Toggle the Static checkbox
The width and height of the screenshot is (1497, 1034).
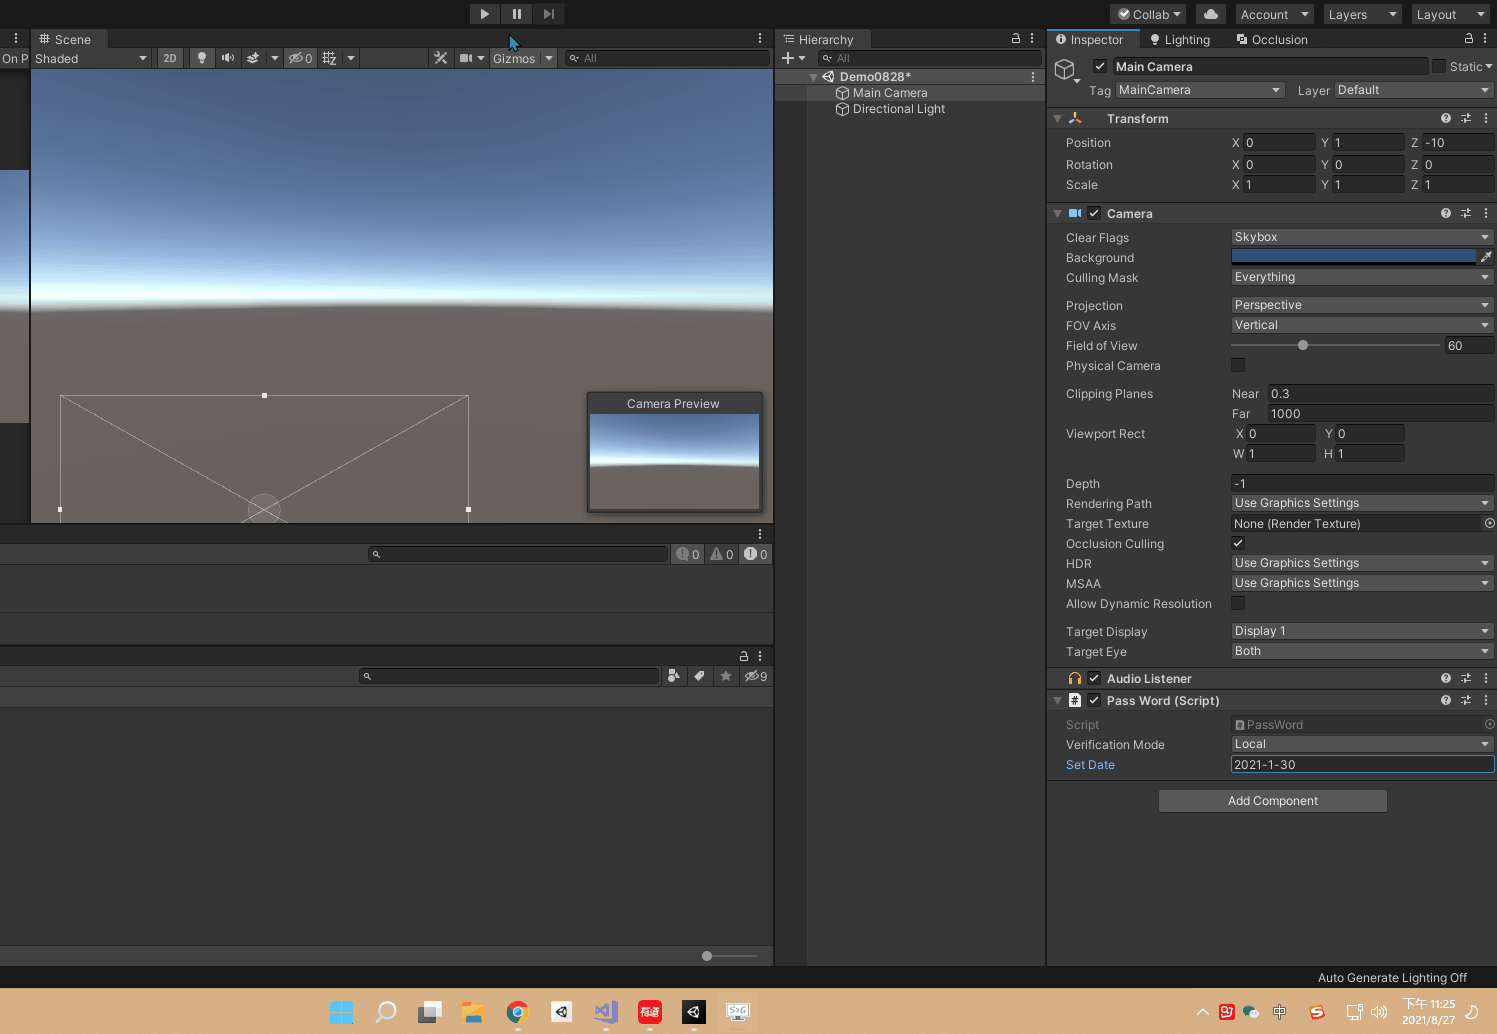[x=1439, y=66]
